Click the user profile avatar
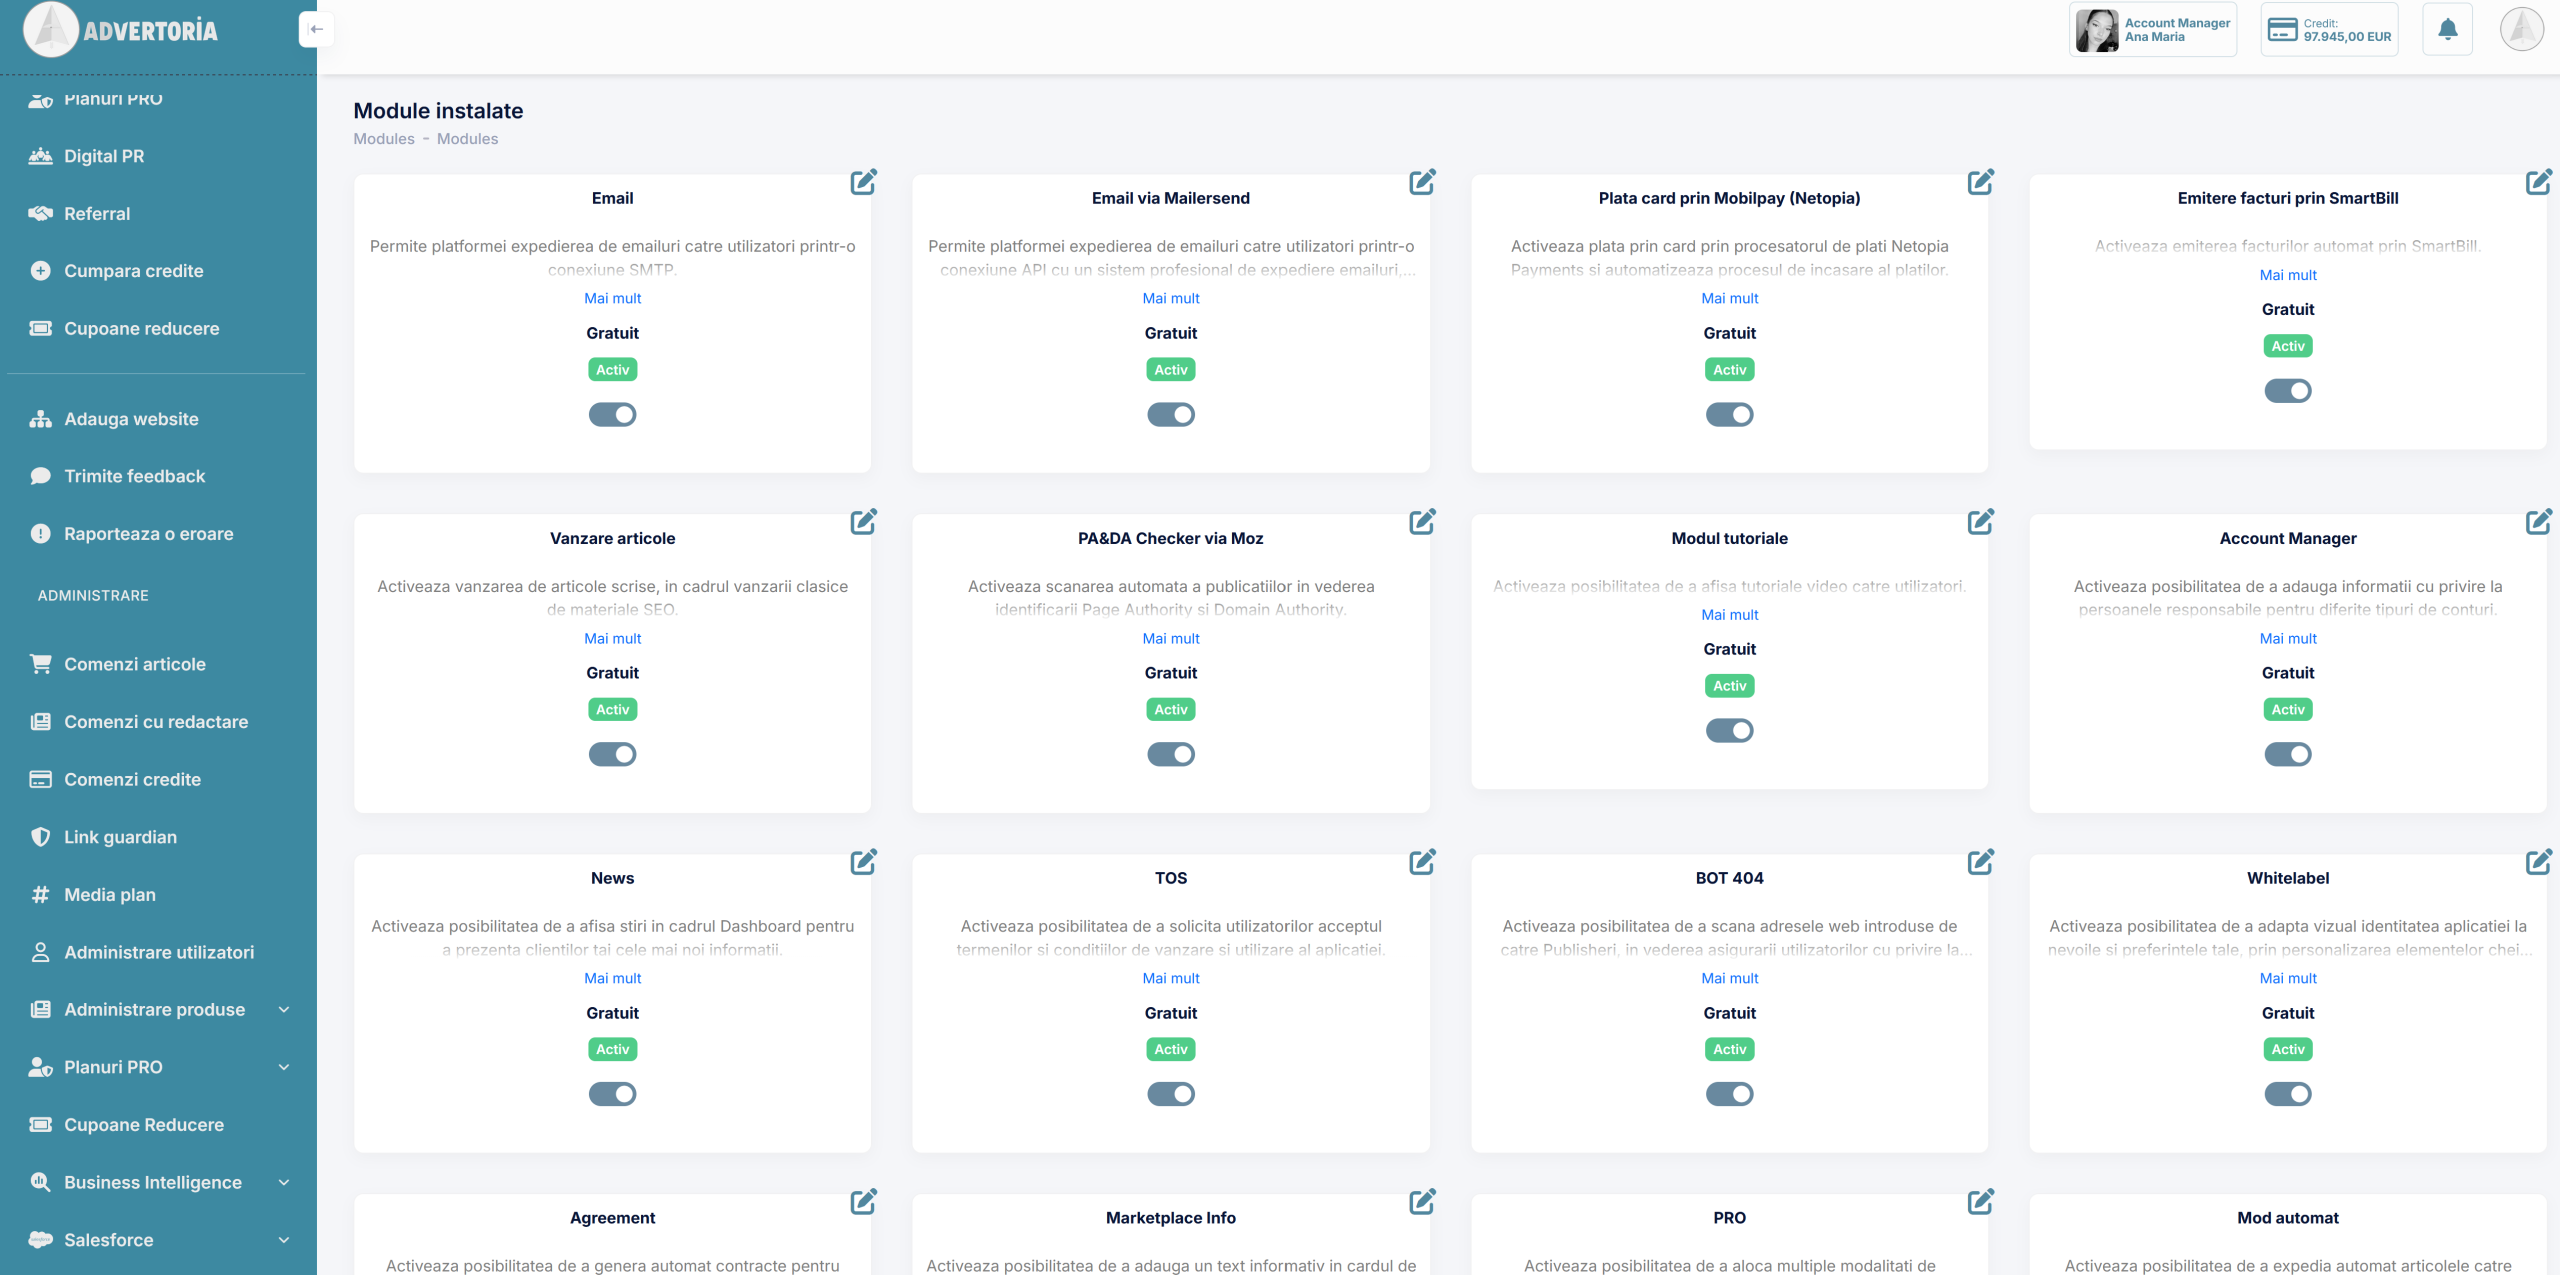This screenshot has width=2560, height=1275. (2521, 30)
